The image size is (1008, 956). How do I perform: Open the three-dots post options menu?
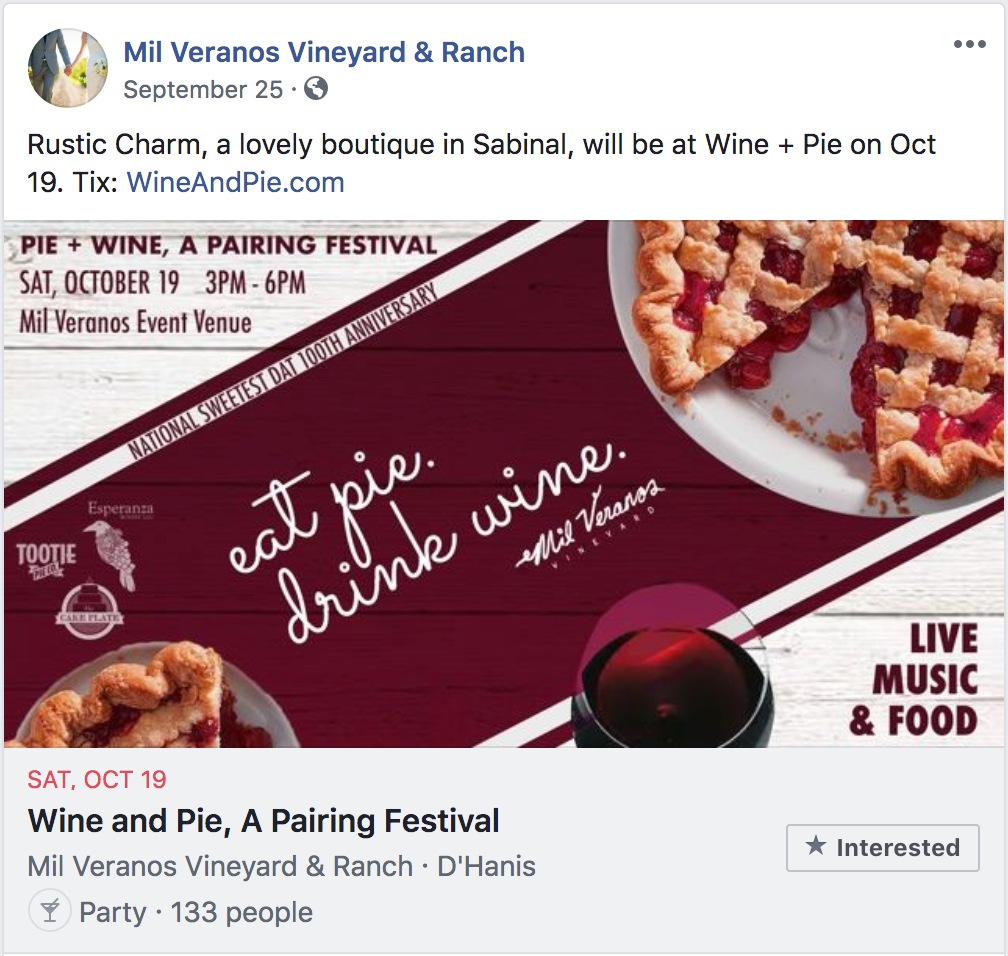click(969, 44)
